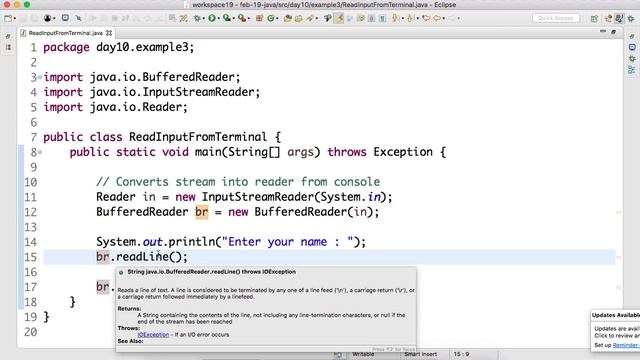This screenshot has width=640, height=360.
Task: Toggle the Mark Occurrences highlighter
Action: 339,18
